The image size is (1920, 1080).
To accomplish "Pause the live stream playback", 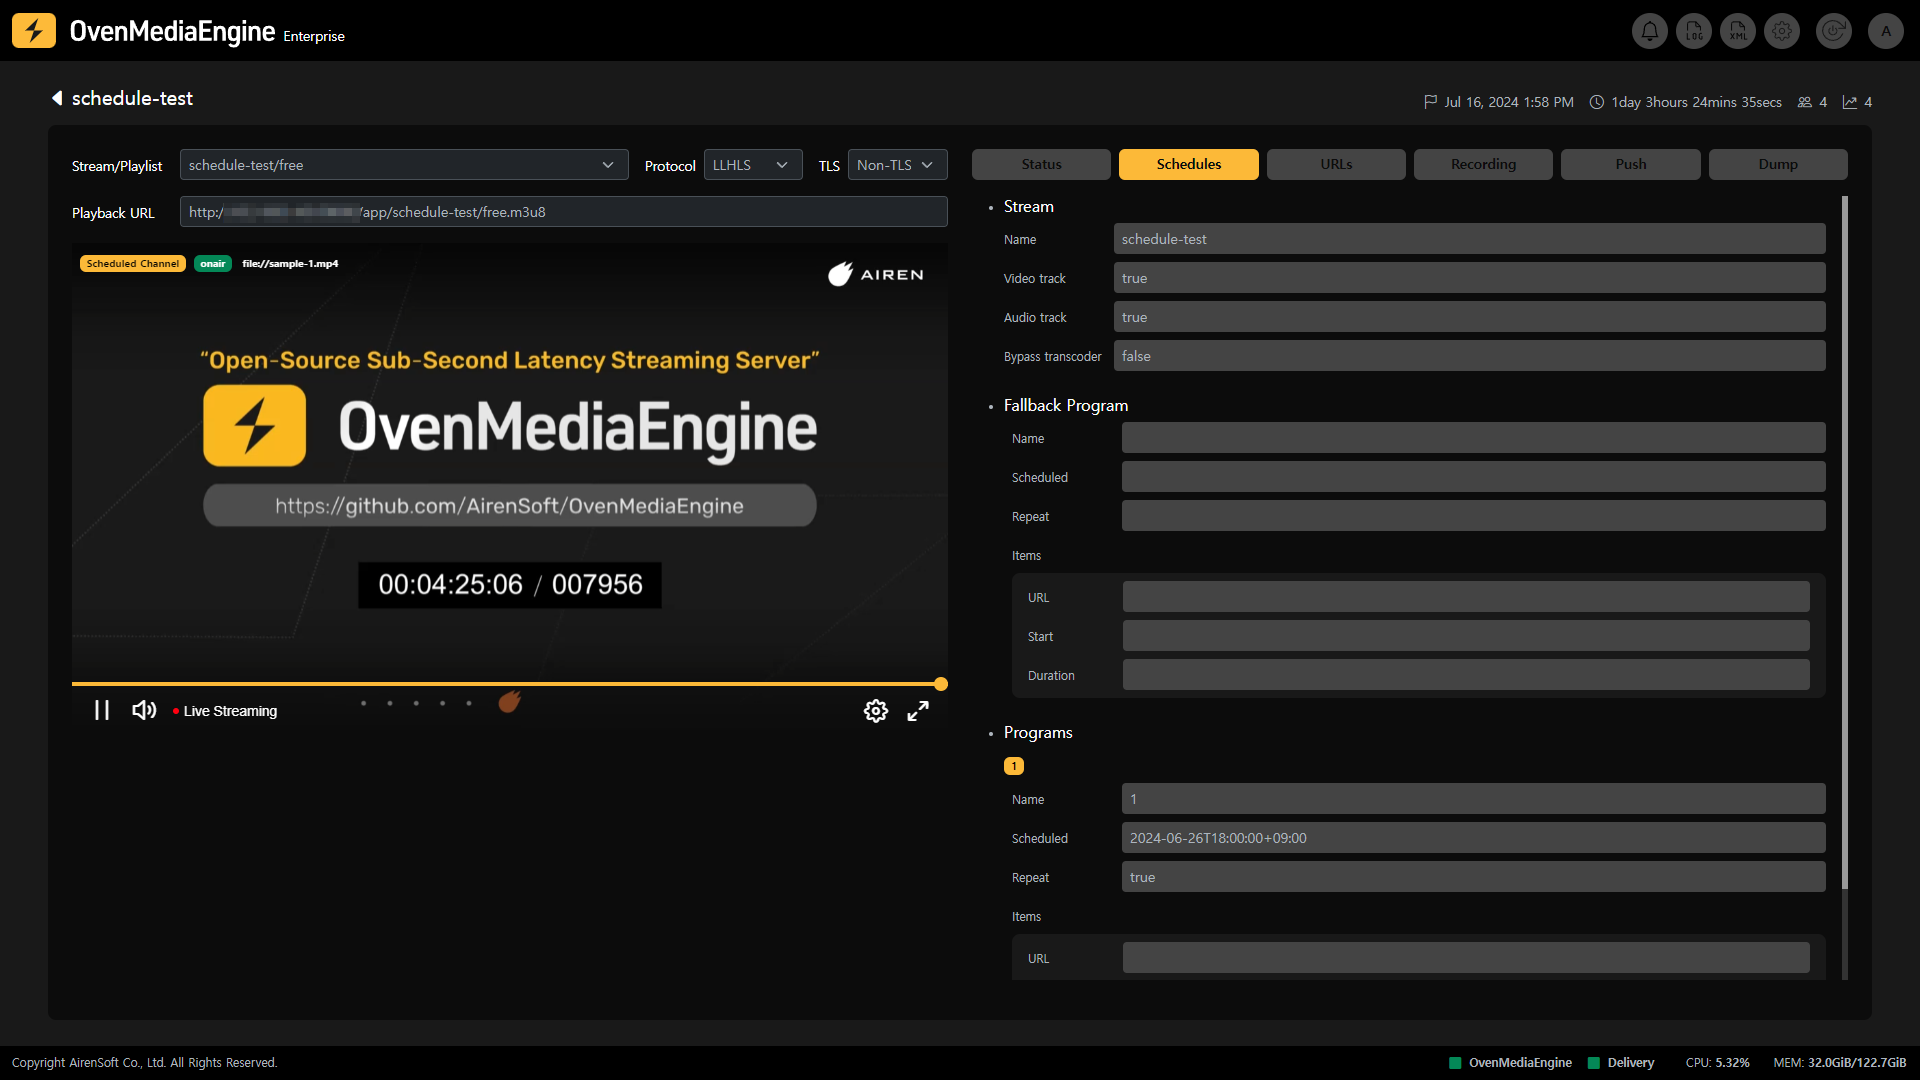I will (102, 710).
